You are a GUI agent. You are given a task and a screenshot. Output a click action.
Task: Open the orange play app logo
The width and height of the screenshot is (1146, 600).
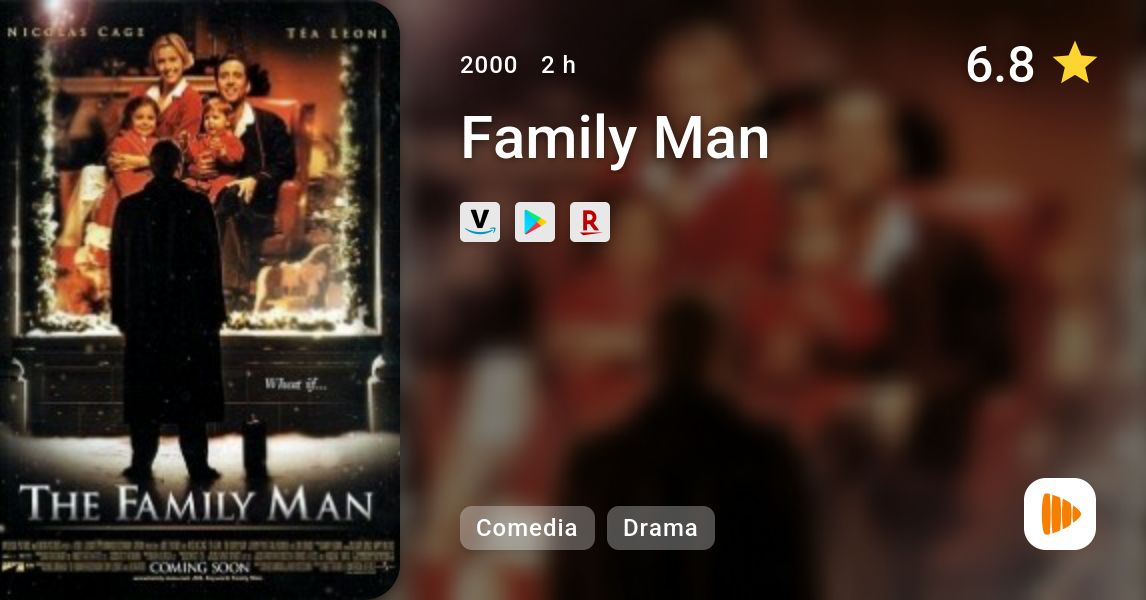(1060, 514)
